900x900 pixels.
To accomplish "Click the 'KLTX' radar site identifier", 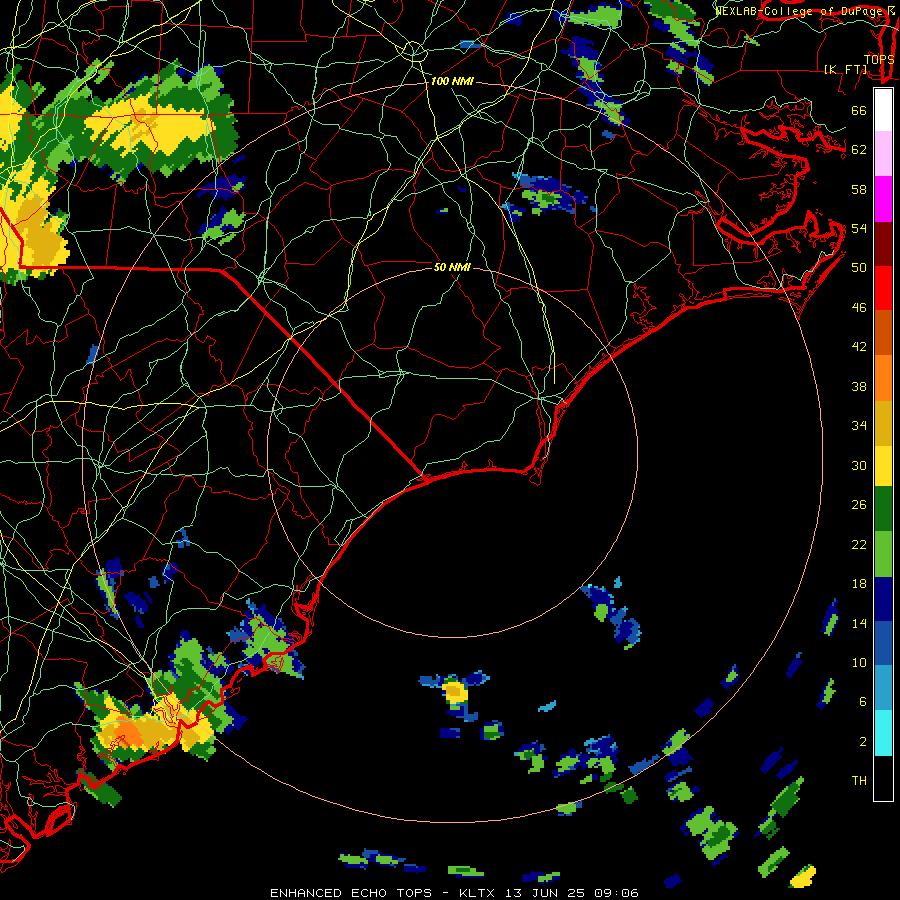I will point(479,893).
